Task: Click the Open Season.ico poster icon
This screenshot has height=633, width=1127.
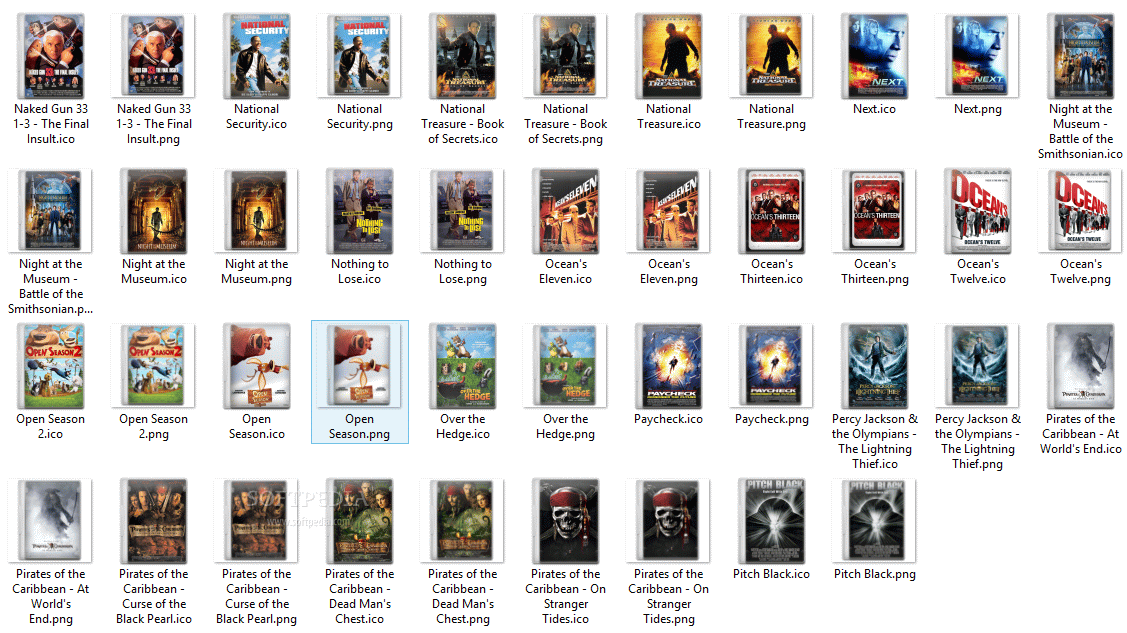Action: tap(257, 366)
